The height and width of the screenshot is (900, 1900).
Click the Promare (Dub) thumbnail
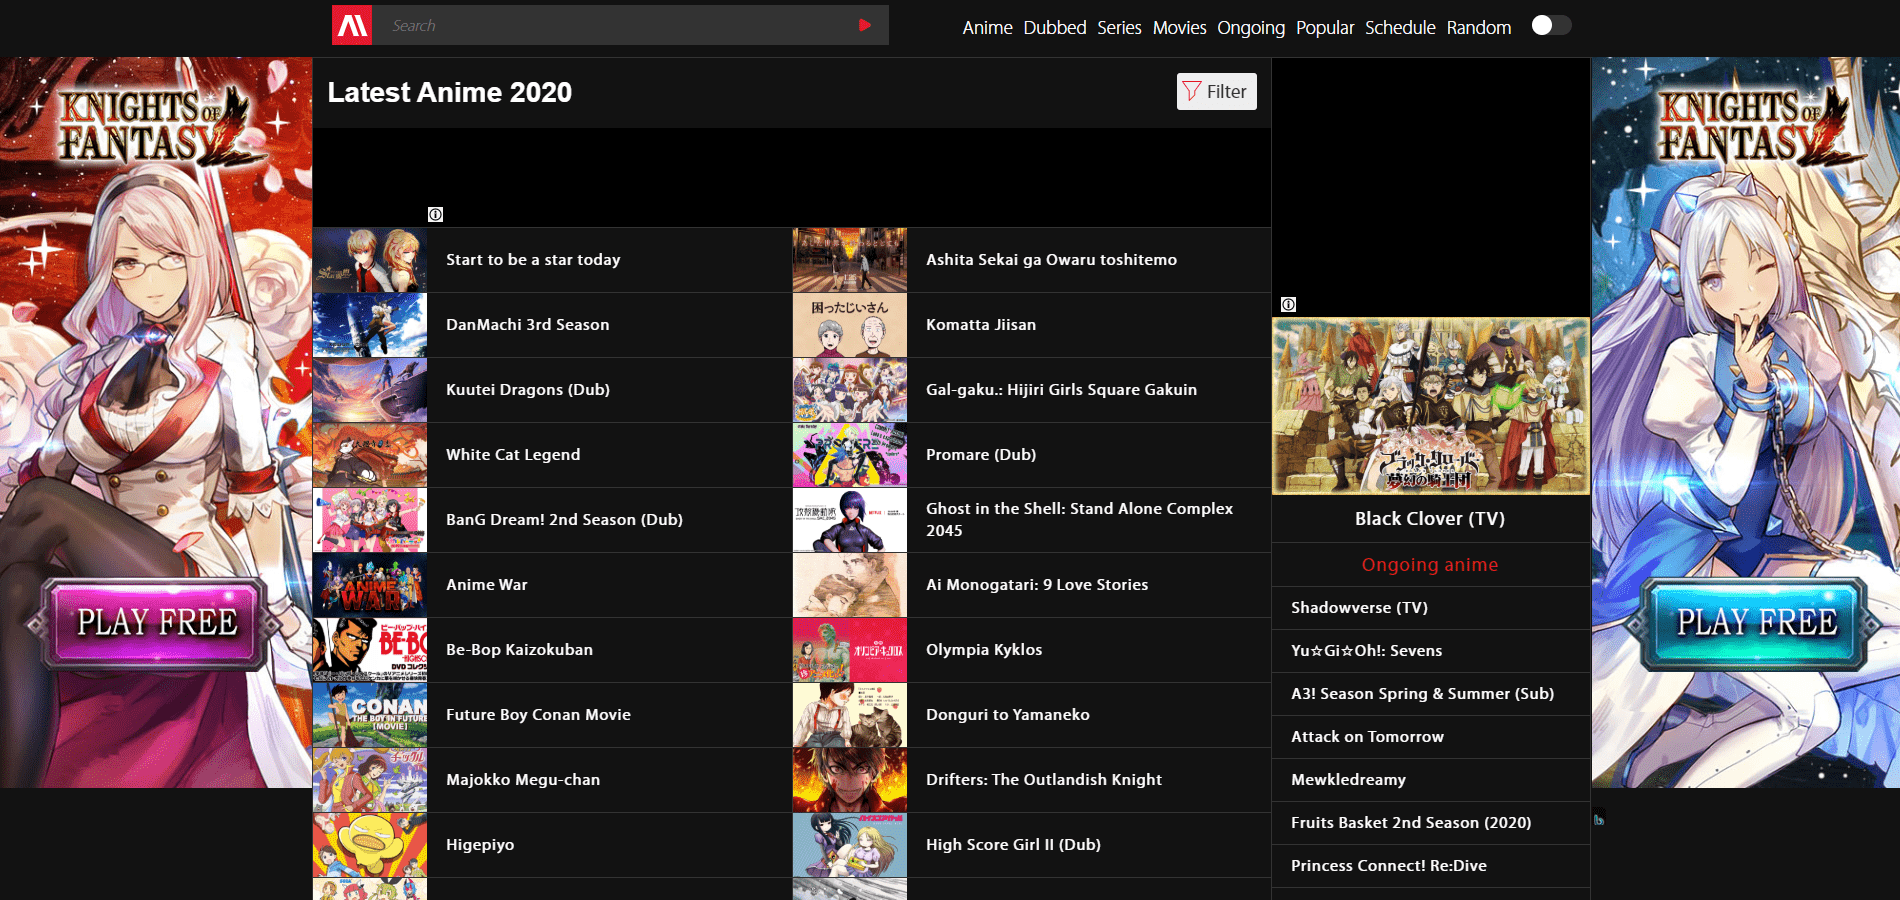point(850,455)
